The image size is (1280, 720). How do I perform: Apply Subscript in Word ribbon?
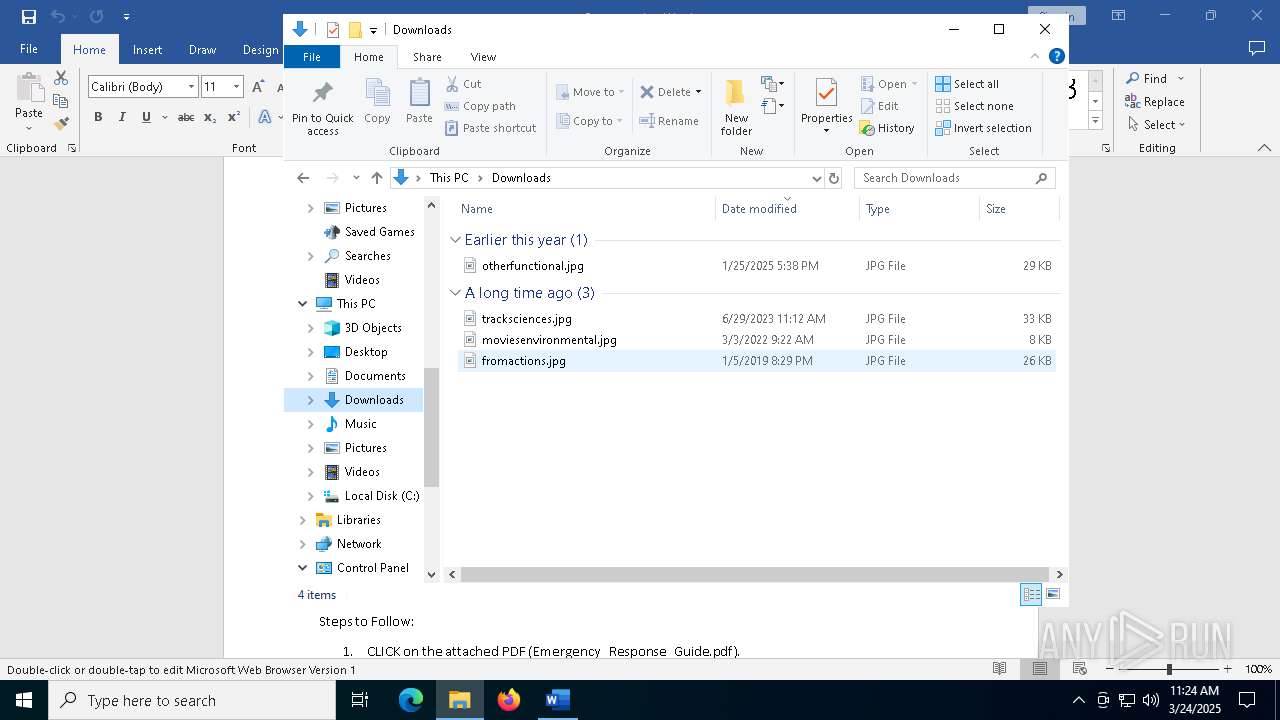coord(210,117)
